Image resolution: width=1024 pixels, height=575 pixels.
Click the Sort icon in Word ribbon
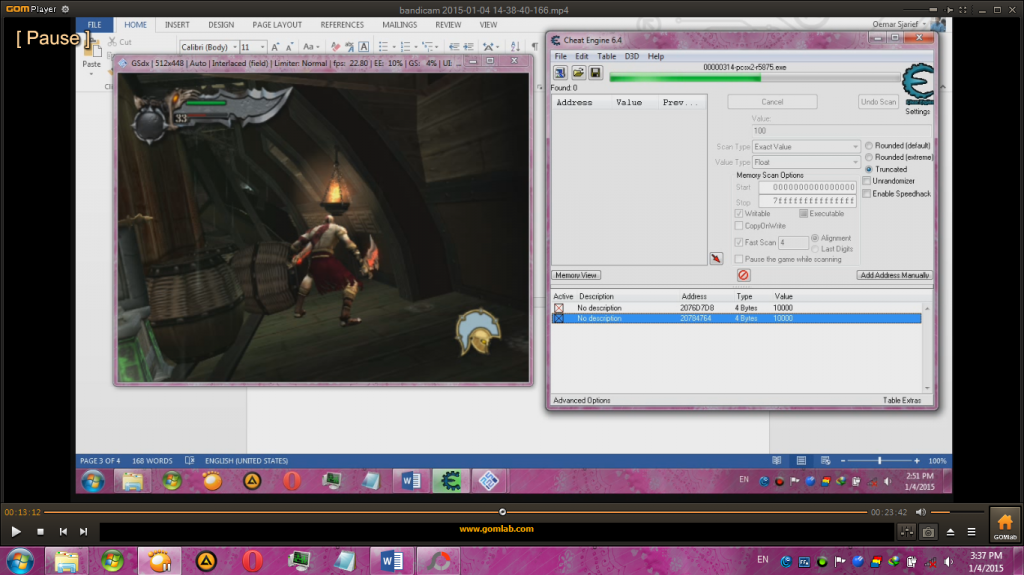(x=515, y=47)
